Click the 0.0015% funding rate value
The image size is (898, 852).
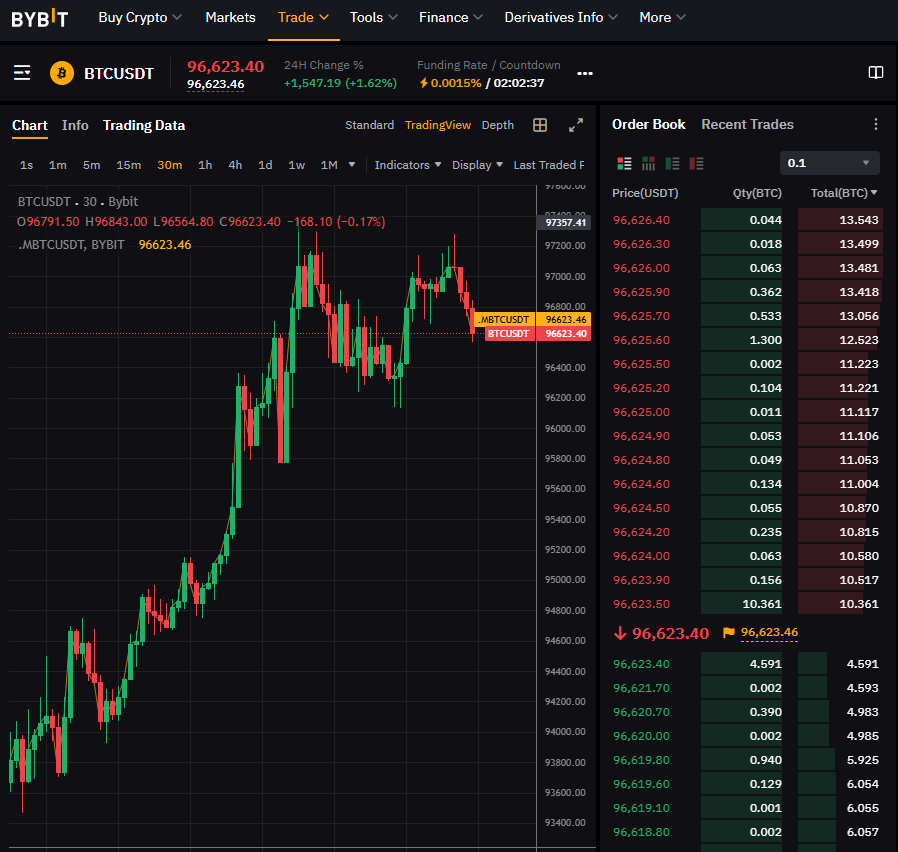click(456, 83)
